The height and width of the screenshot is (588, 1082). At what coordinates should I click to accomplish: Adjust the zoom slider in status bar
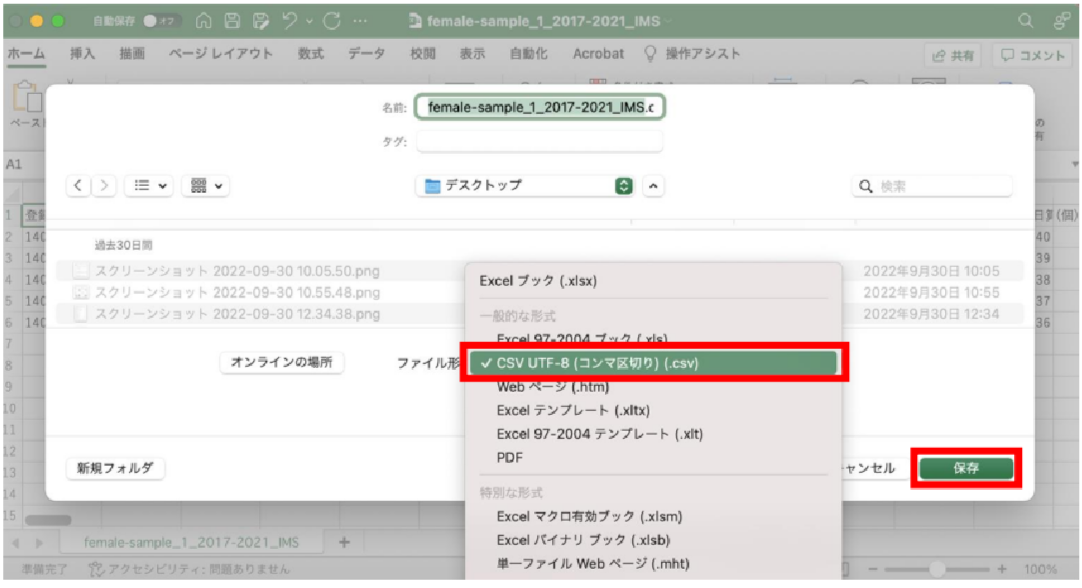(936, 569)
